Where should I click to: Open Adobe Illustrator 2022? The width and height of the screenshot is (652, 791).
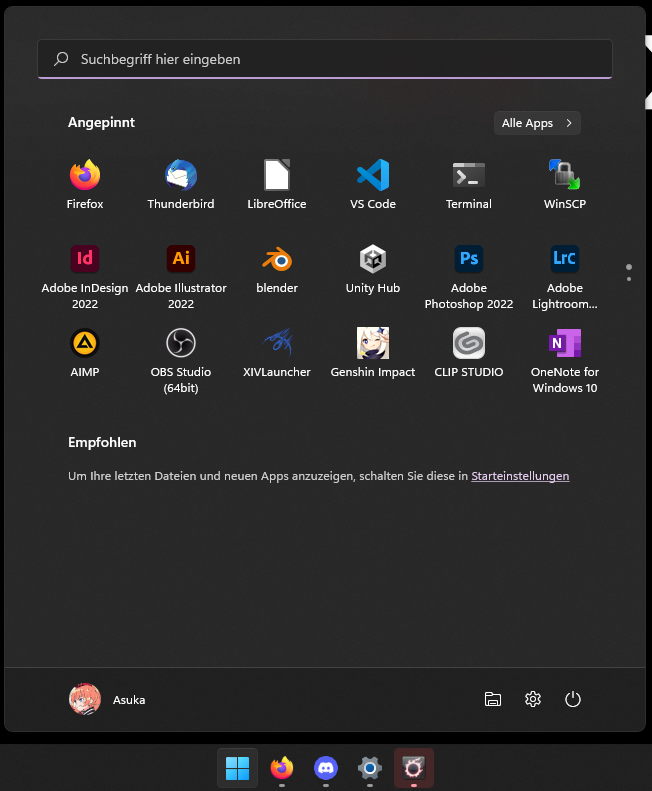(181, 276)
